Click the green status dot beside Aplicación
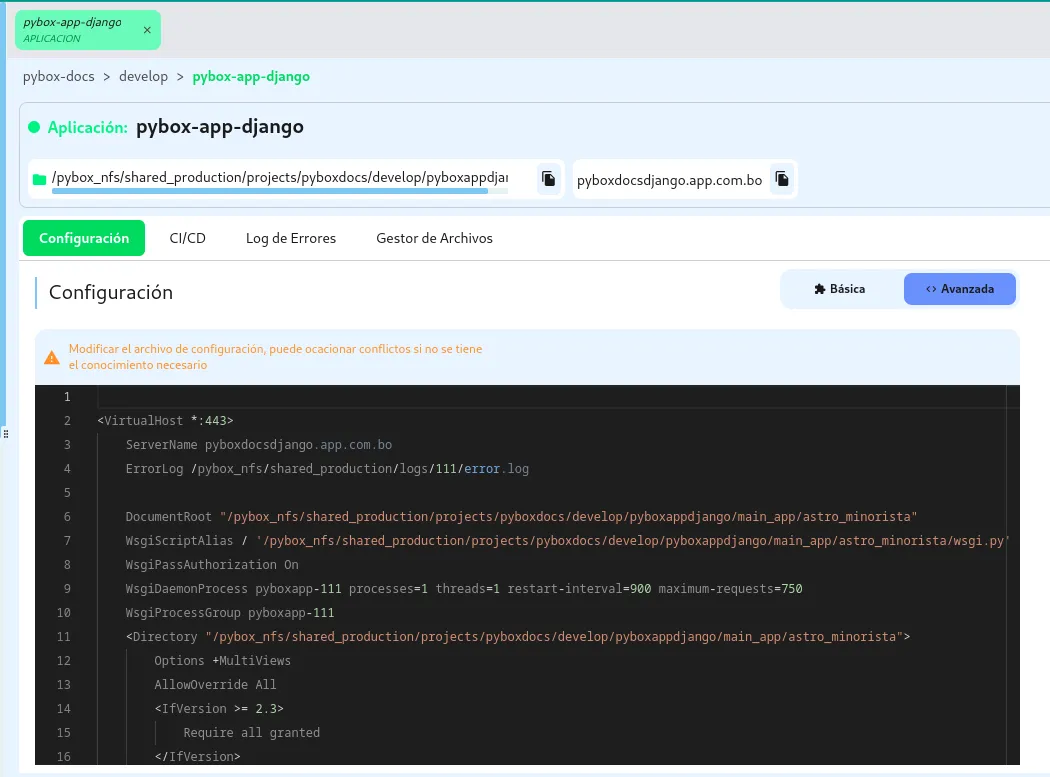 [x=34, y=127]
